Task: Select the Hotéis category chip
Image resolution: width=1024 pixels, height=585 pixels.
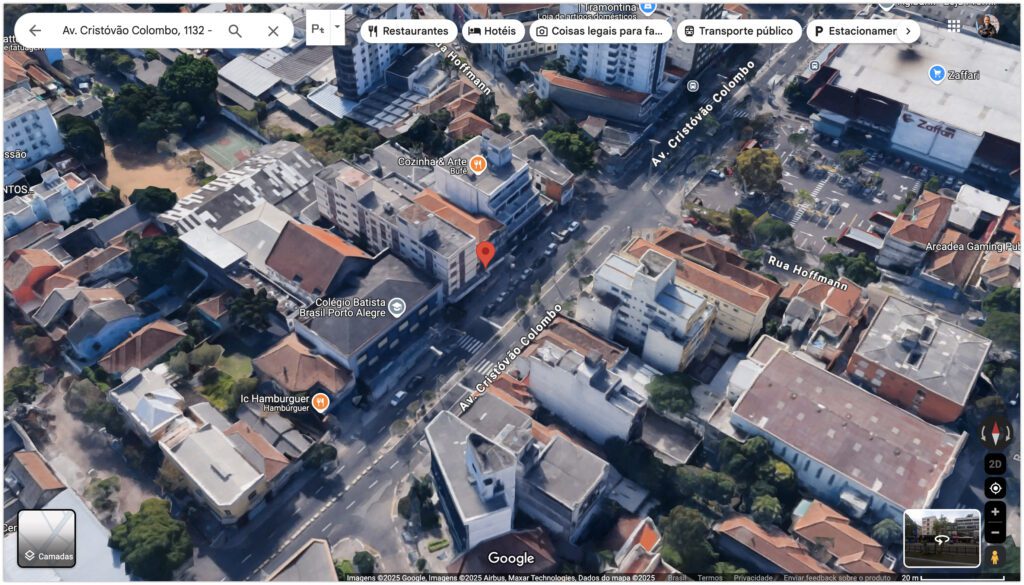Action: 491,31
